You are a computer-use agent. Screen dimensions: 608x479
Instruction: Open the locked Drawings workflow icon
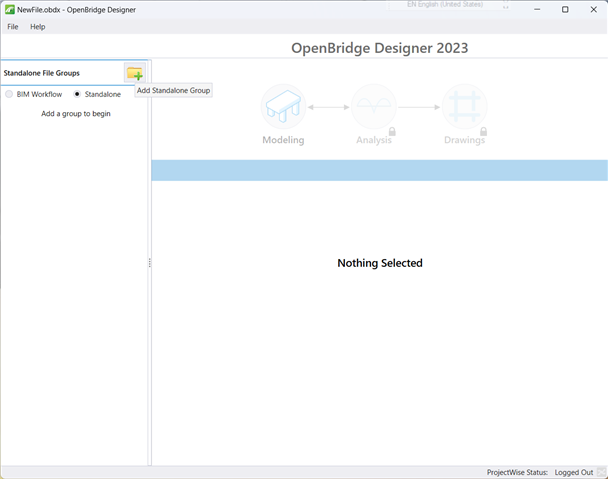point(465,107)
